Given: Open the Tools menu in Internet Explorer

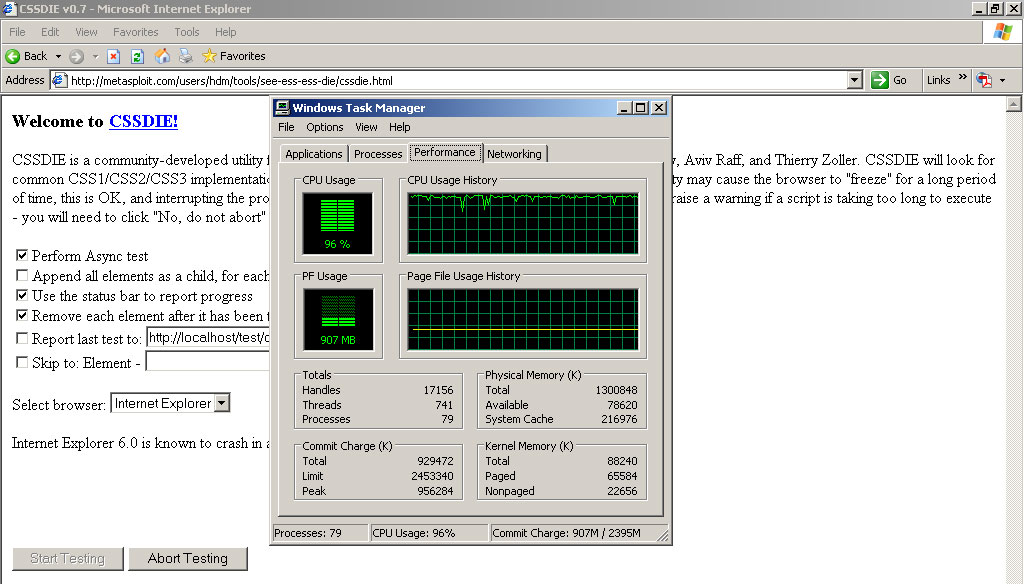Looking at the screenshot, I should tap(187, 32).
